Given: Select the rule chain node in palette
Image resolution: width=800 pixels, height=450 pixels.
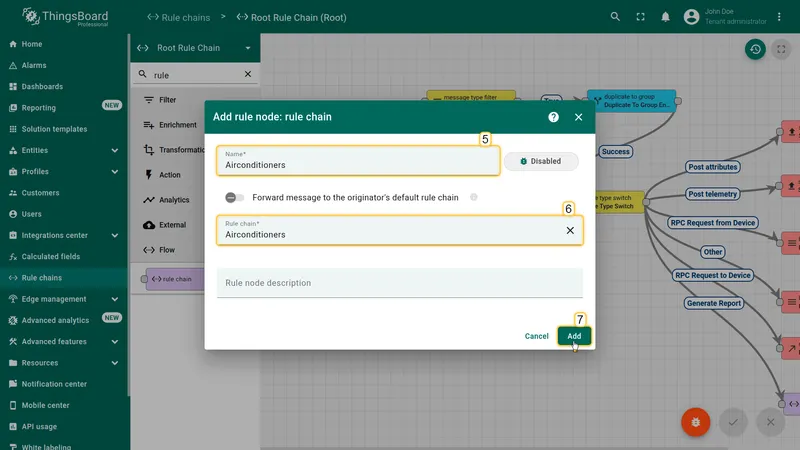Looking at the screenshot, I should (x=174, y=279).
